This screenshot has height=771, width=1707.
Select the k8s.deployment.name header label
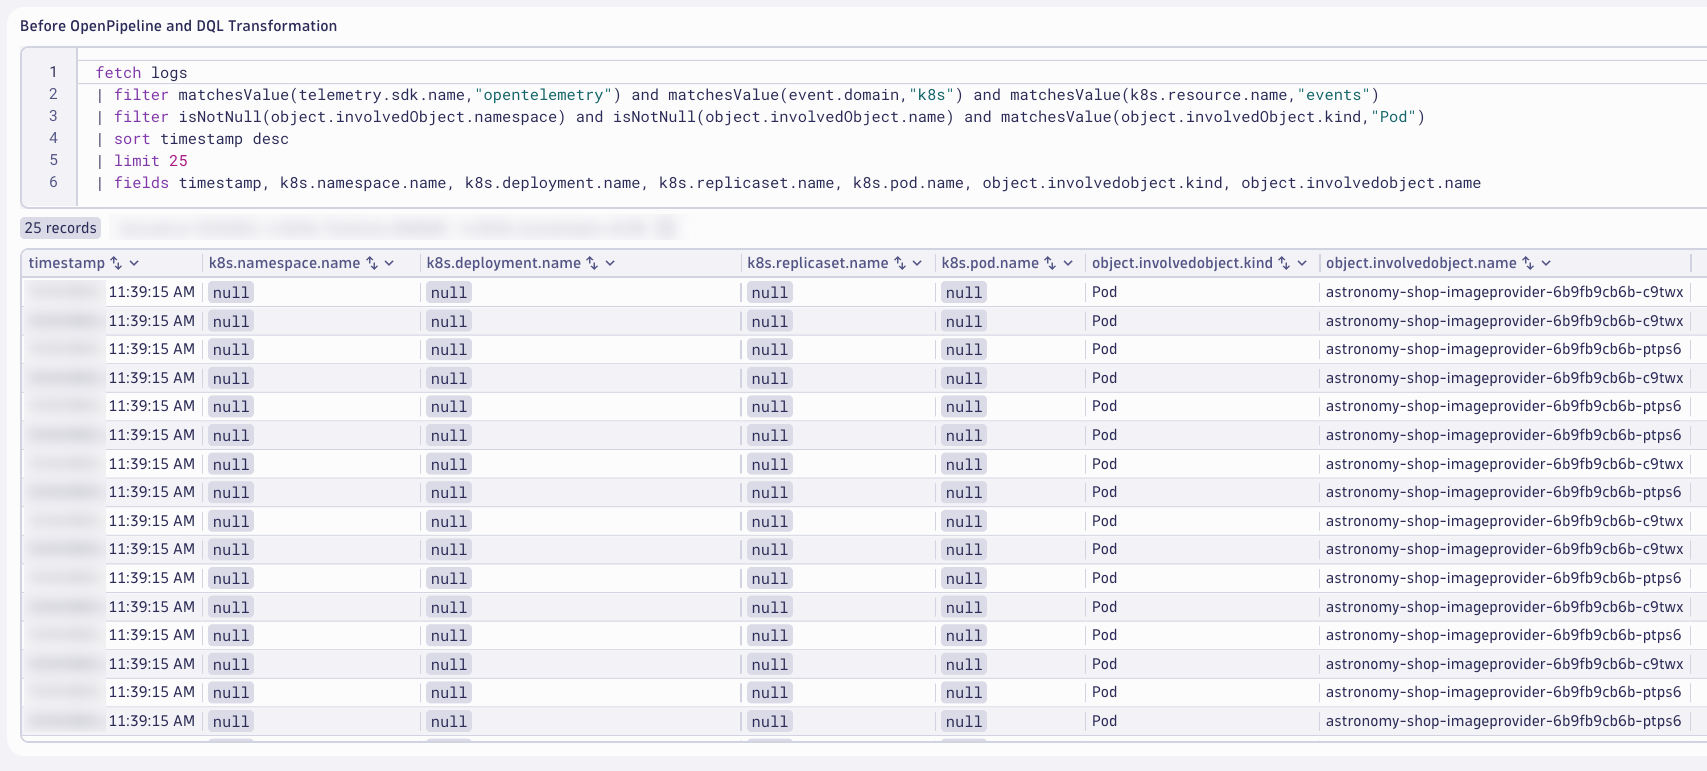click(504, 263)
